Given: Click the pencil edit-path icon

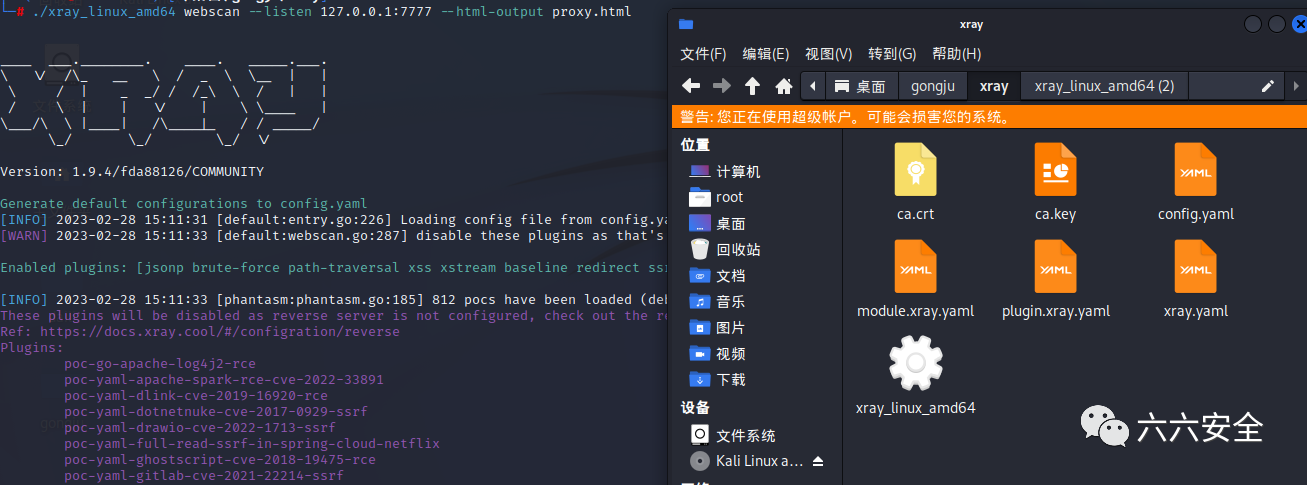Looking at the screenshot, I should click(1268, 86).
